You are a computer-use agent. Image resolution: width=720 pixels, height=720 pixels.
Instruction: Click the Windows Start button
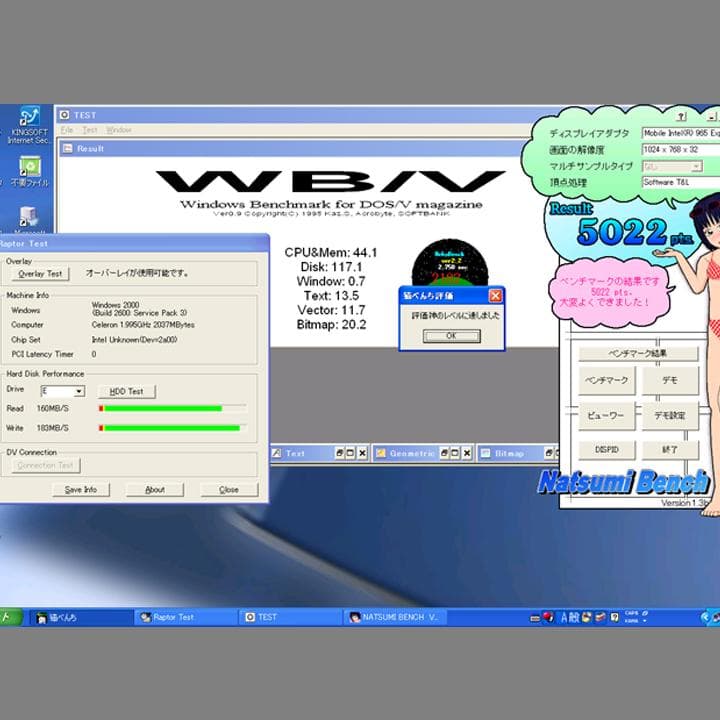tap(10, 618)
